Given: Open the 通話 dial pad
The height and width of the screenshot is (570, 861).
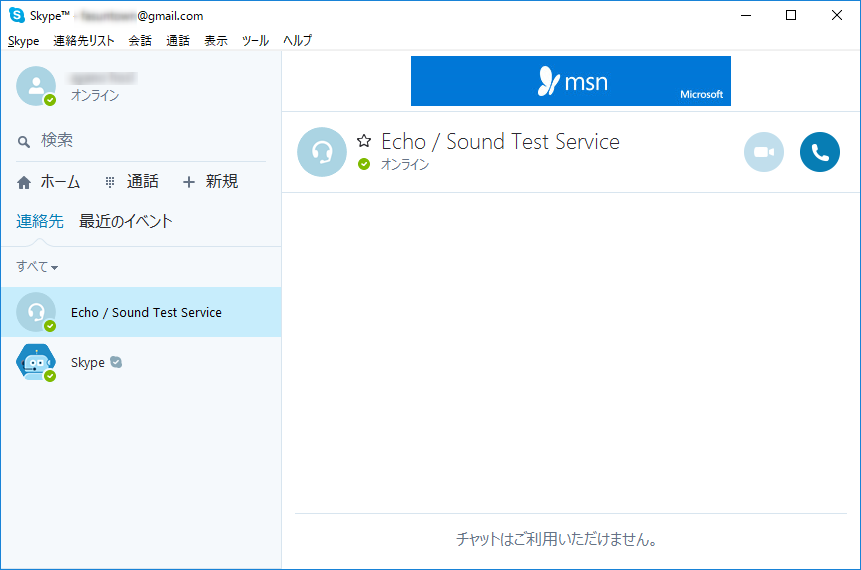Looking at the screenshot, I should pyautogui.click(x=132, y=182).
